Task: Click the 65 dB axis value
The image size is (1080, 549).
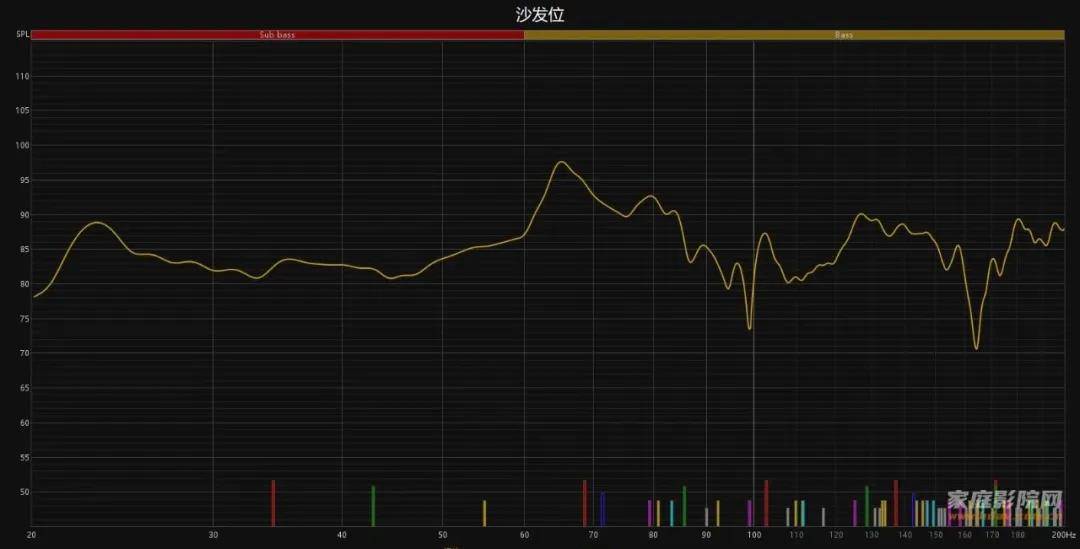Action: pyautogui.click(x=24, y=389)
